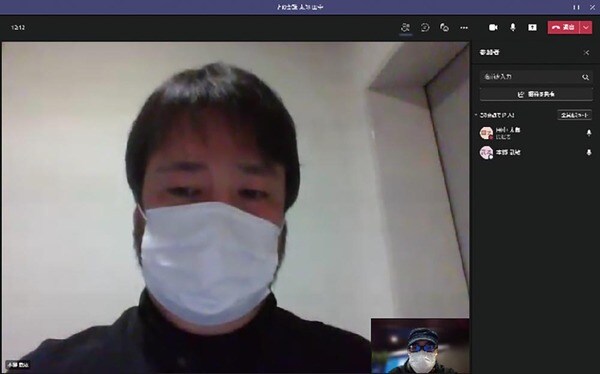This screenshot has height=374, width=600.
Task: Click the search magnifier icon
Action: (x=585, y=77)
